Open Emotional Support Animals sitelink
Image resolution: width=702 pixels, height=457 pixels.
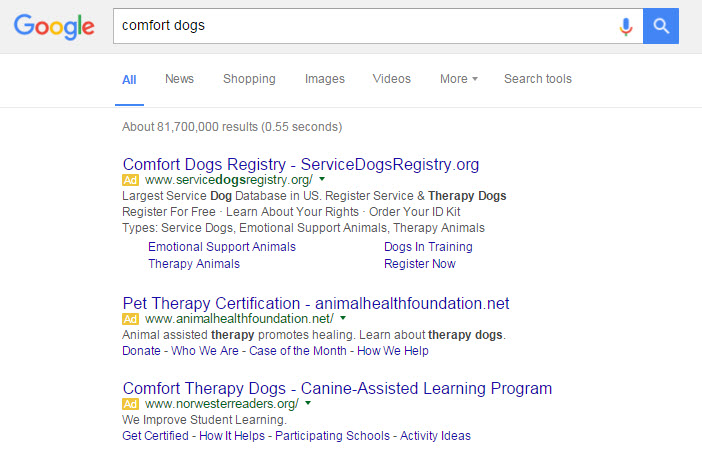pos(222,247)
